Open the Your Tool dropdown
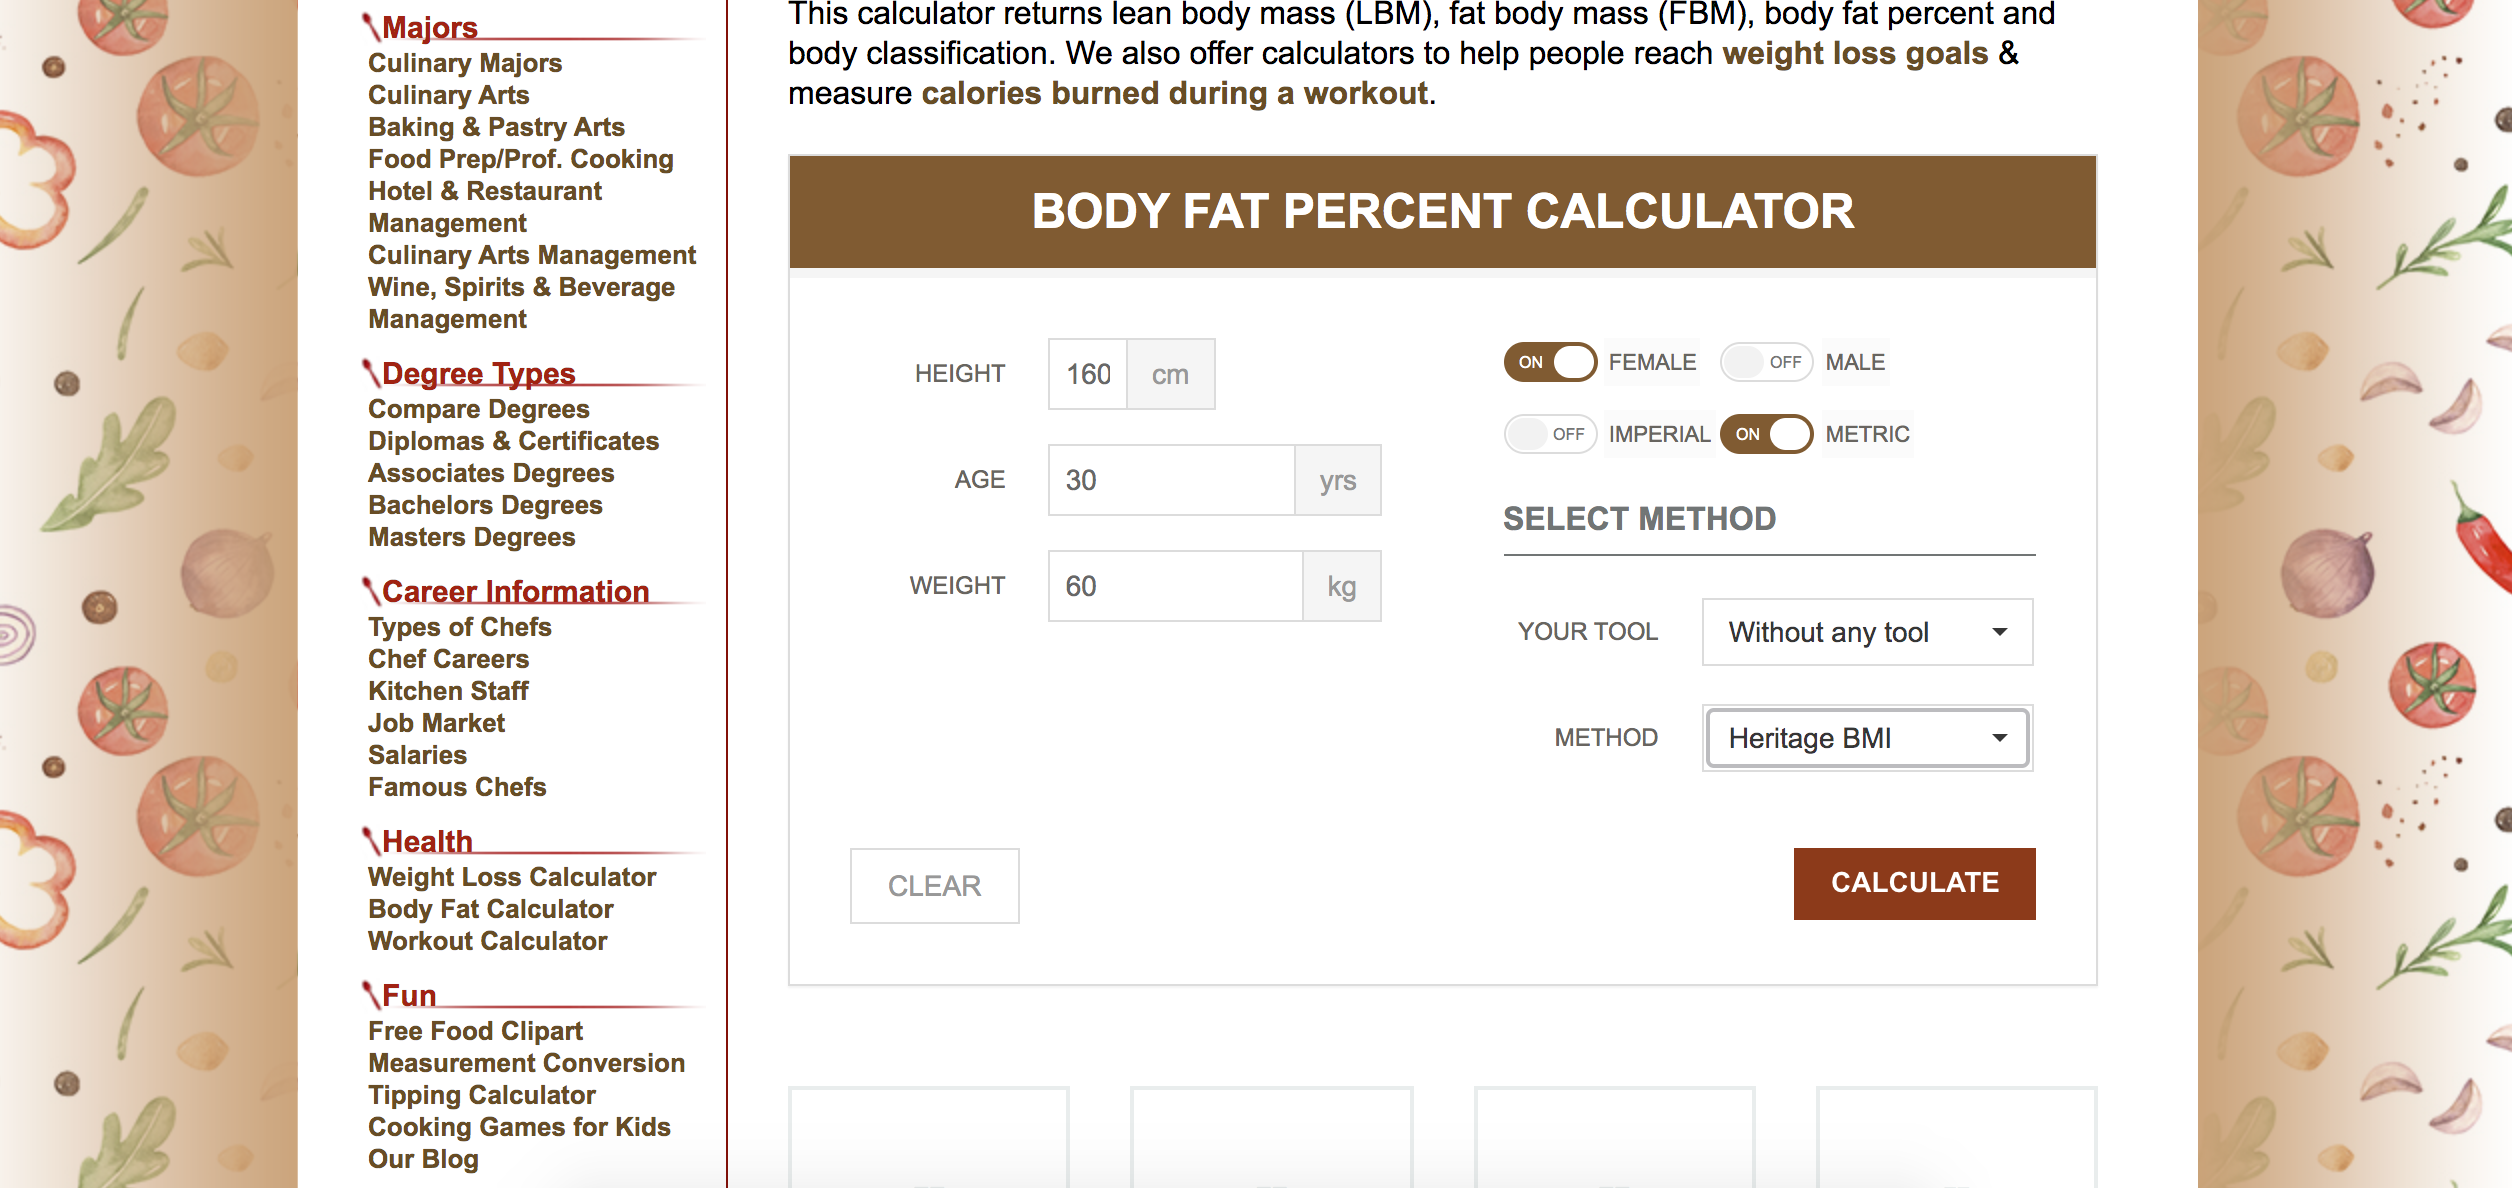This screenshot has width=2512, height=1188. pyautogui.click(x=1866, y=632)
